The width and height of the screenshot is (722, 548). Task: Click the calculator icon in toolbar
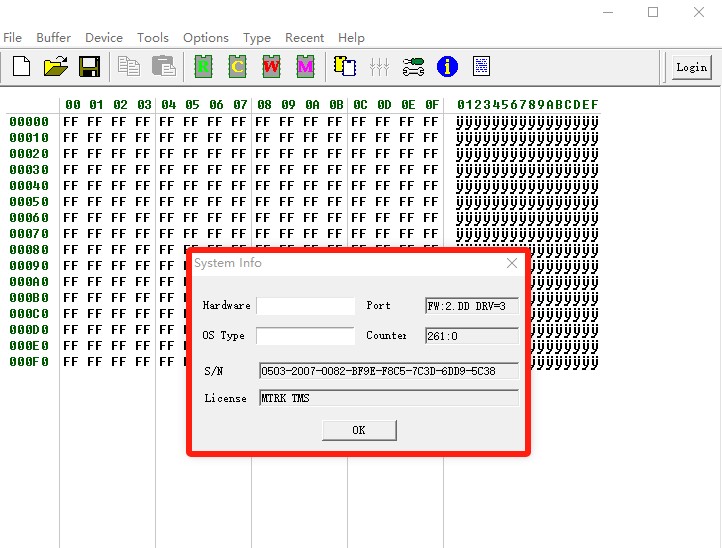(481, 67)
